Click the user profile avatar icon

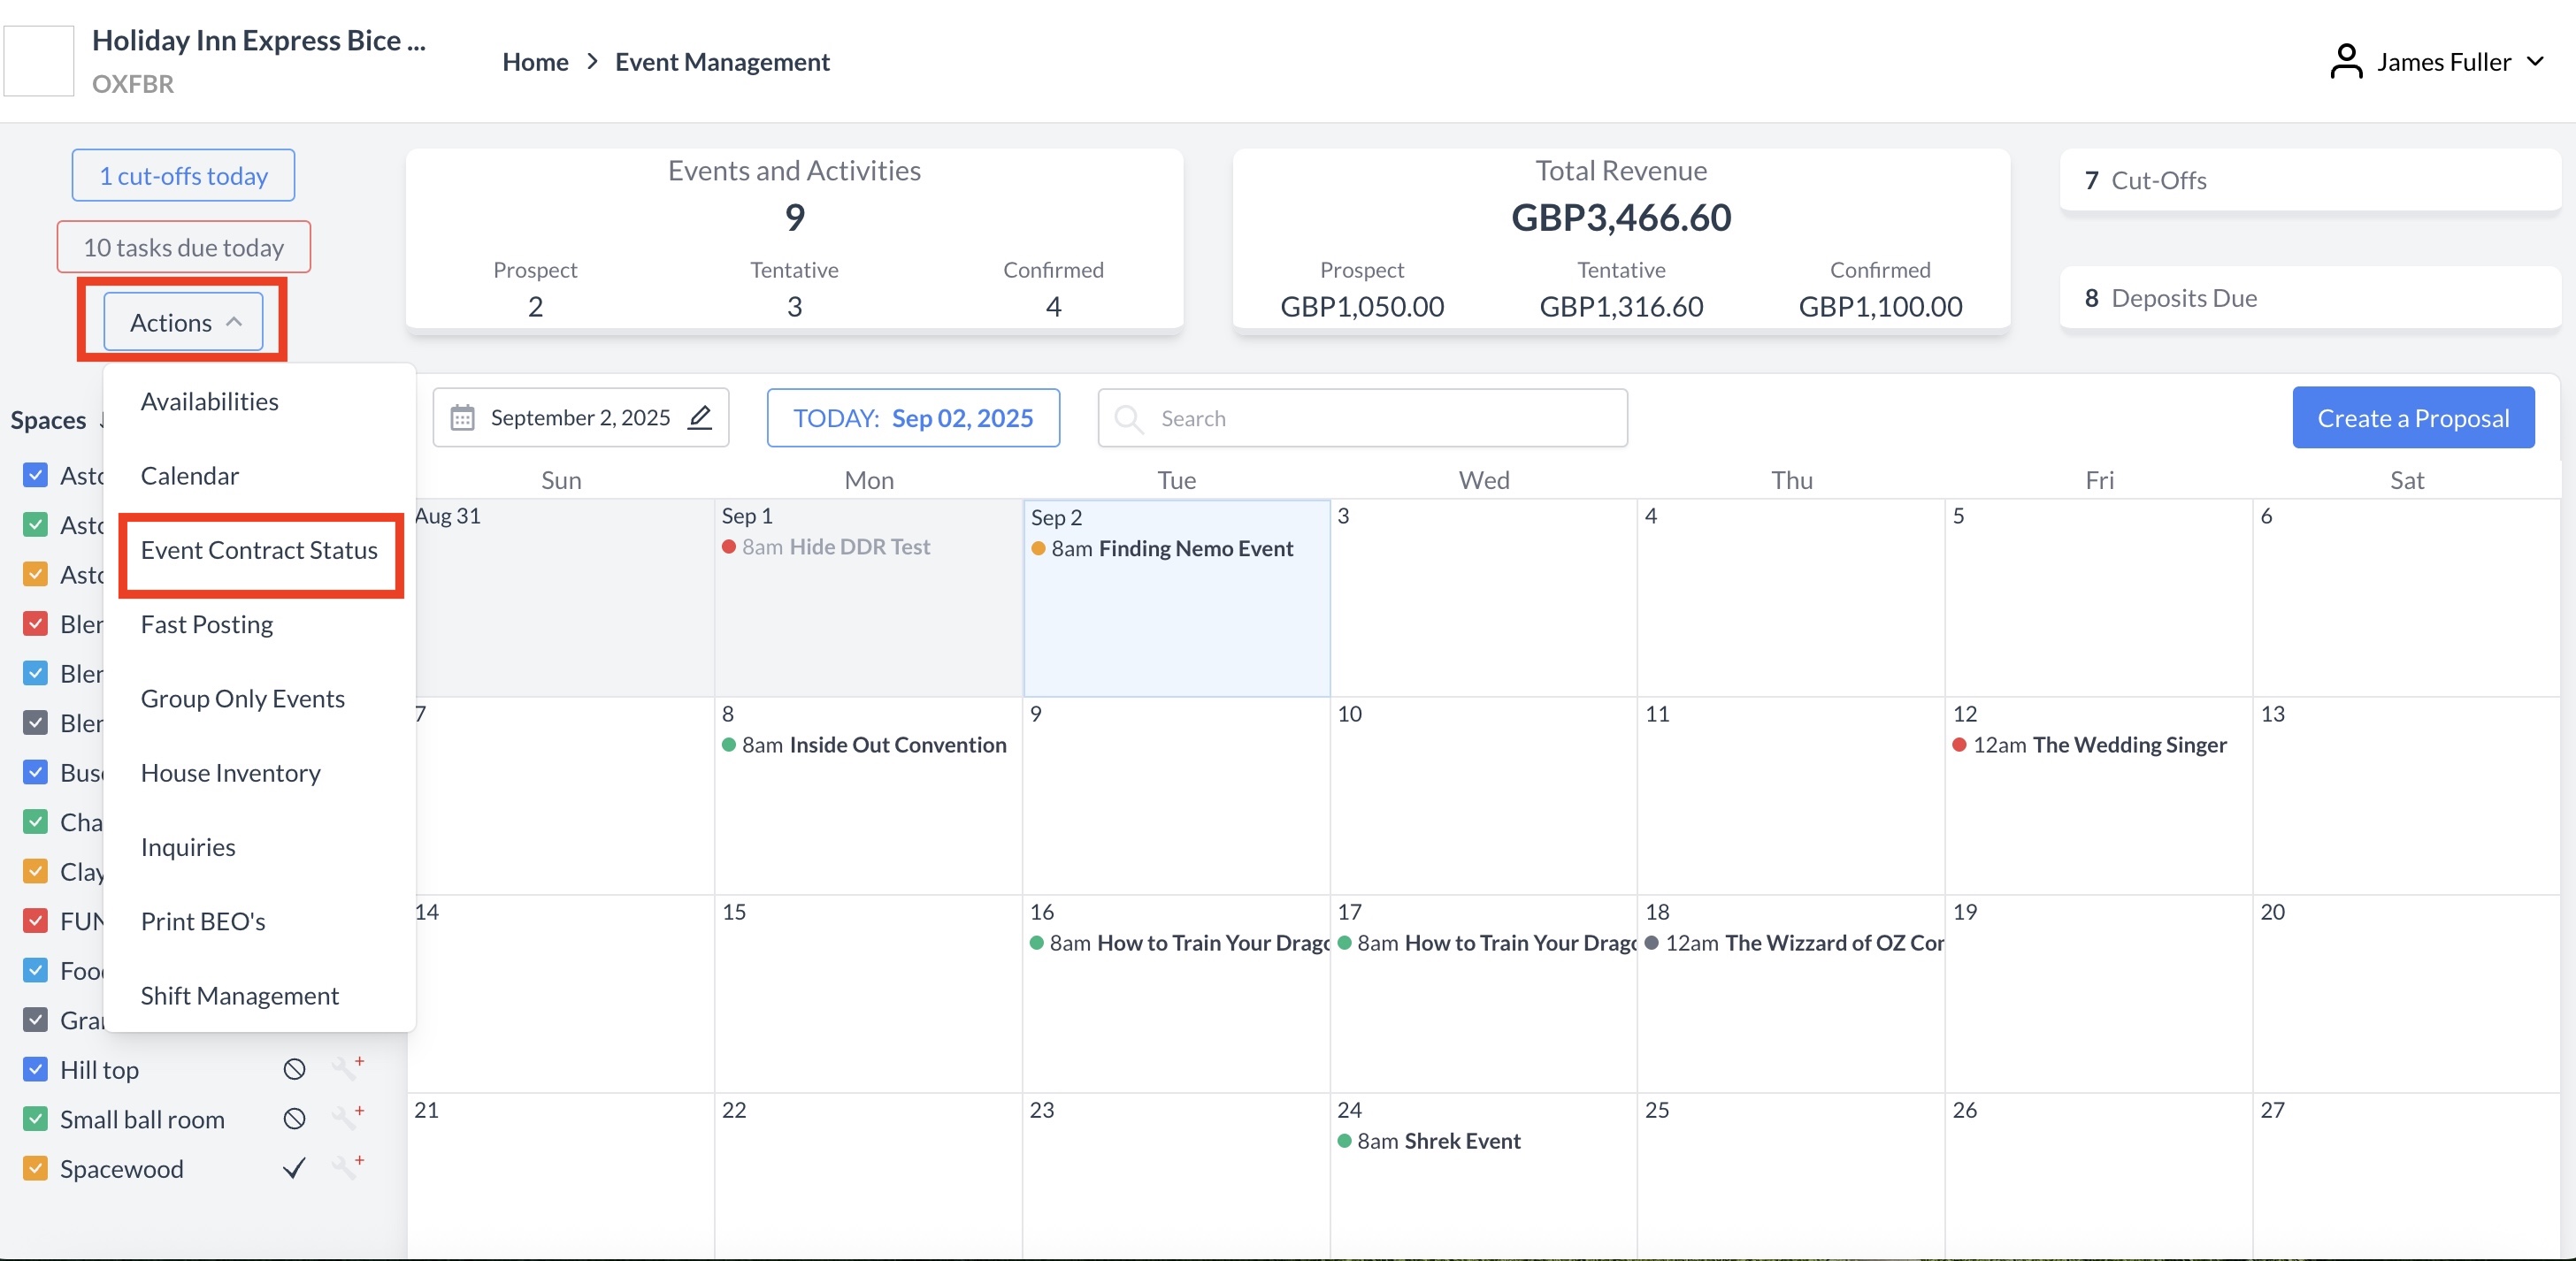pos(2345,62)
